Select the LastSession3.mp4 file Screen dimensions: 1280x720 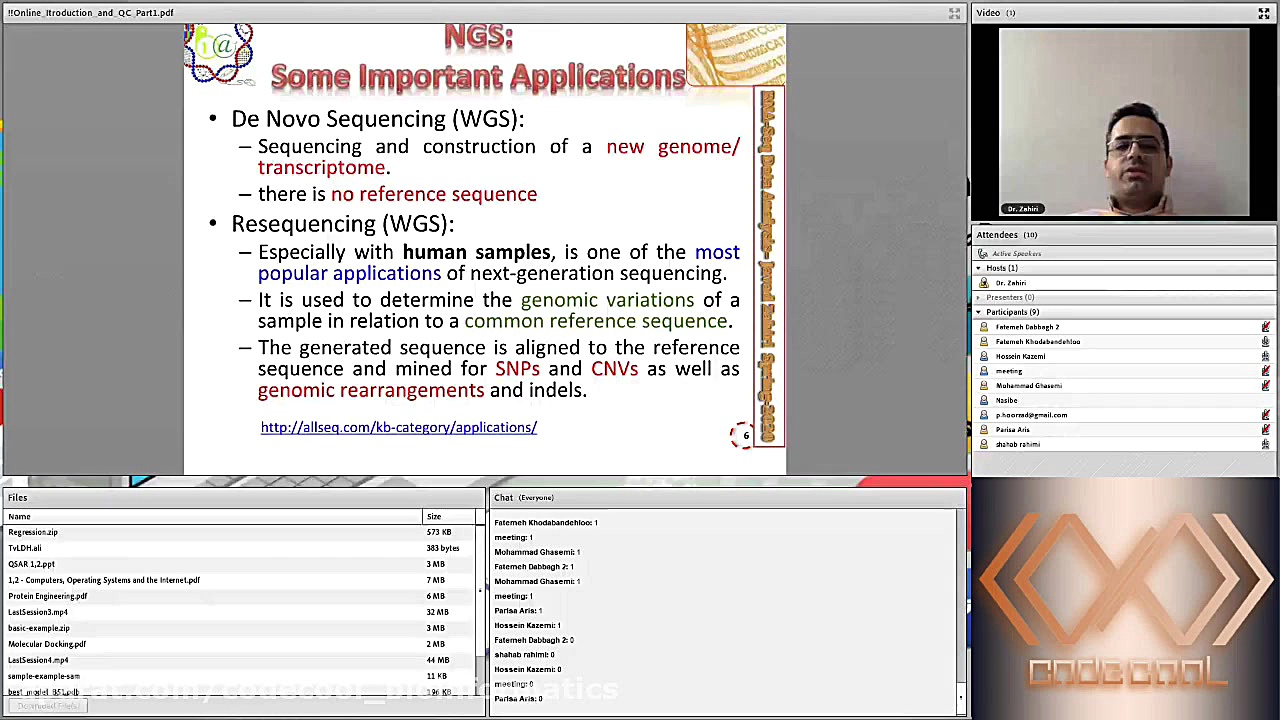coord(38,613)
